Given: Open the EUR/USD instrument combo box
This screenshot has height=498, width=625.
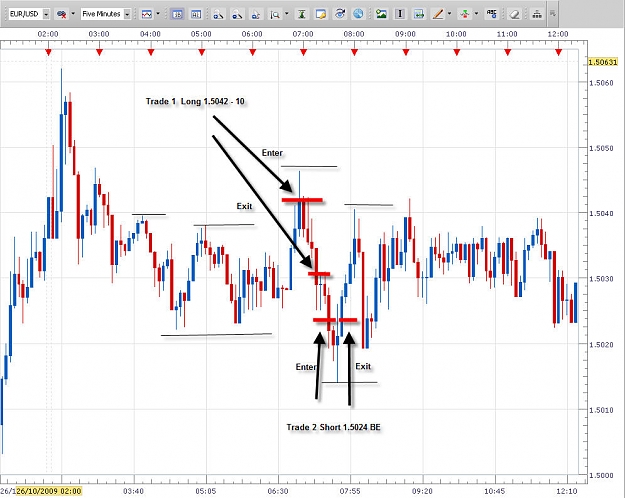Looking at the screenshot, I should click(x=29, y=14).
